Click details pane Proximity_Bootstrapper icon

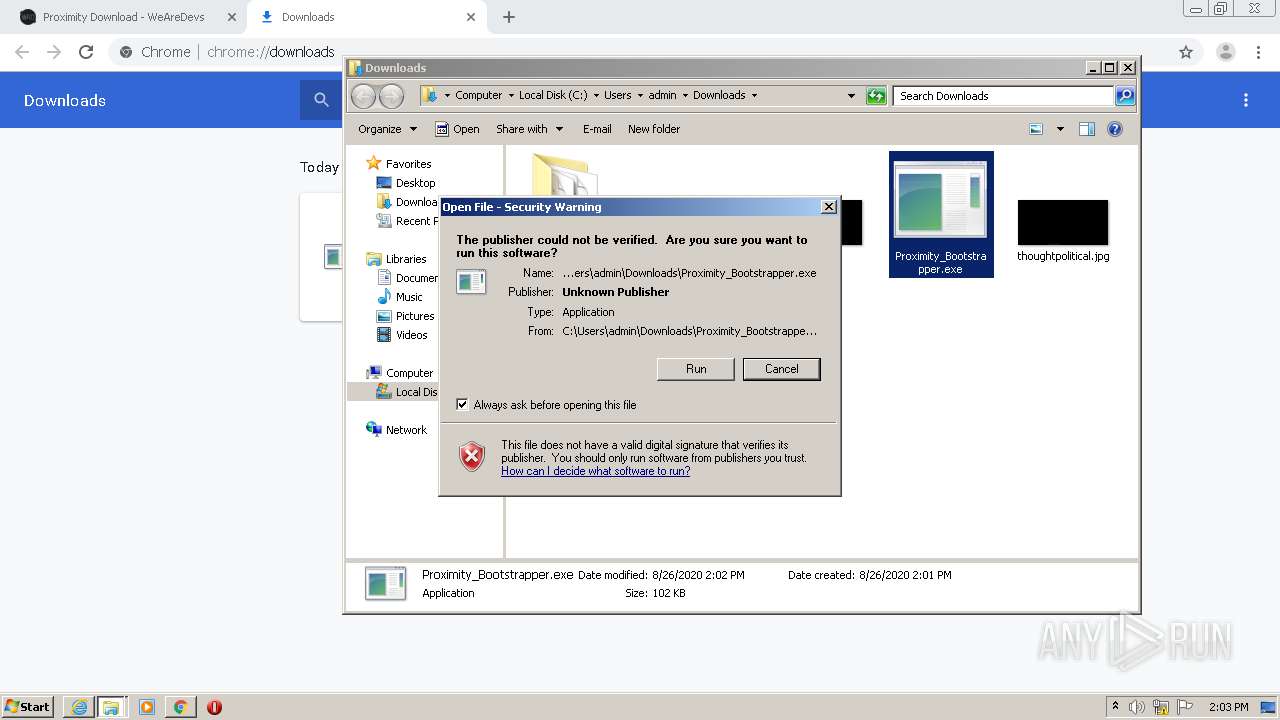pos(385,583)
